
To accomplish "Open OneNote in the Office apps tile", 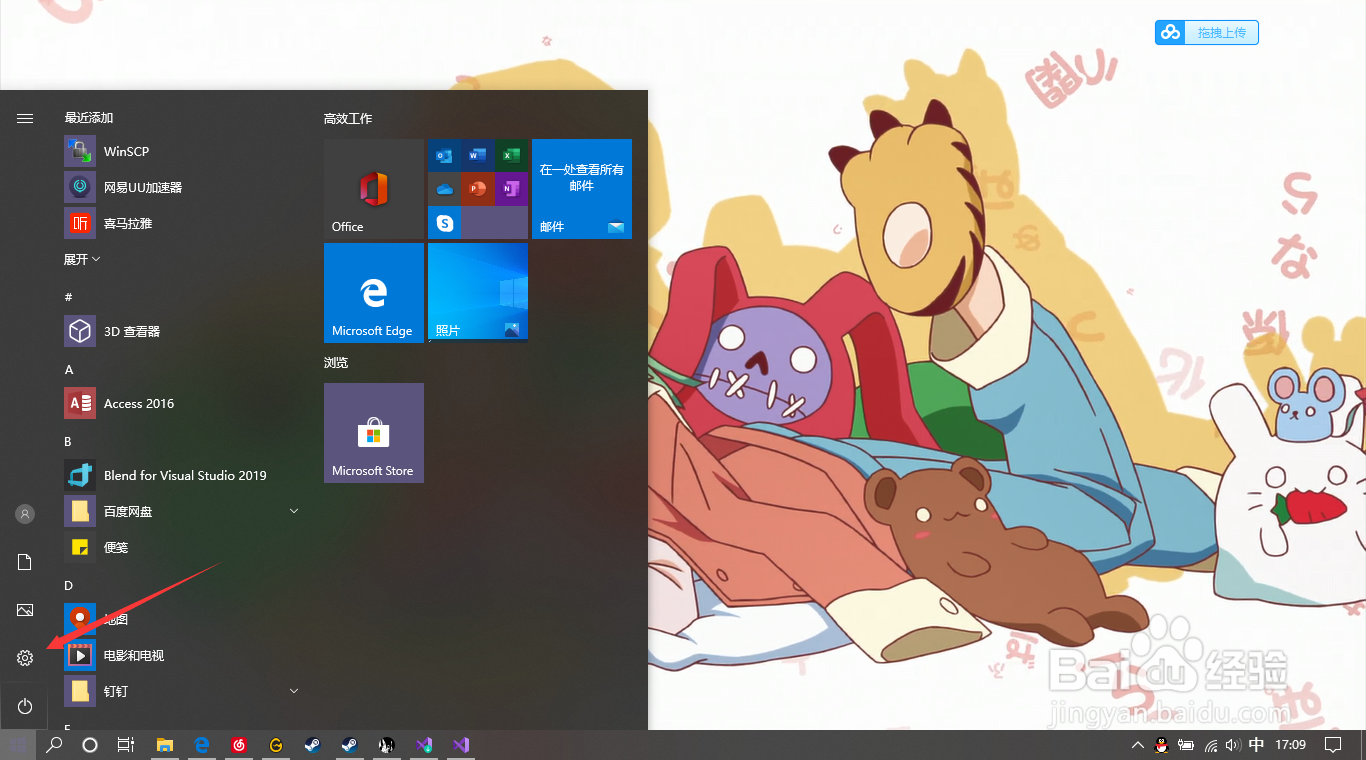I will pyautogui.click(x=511, y=188).
